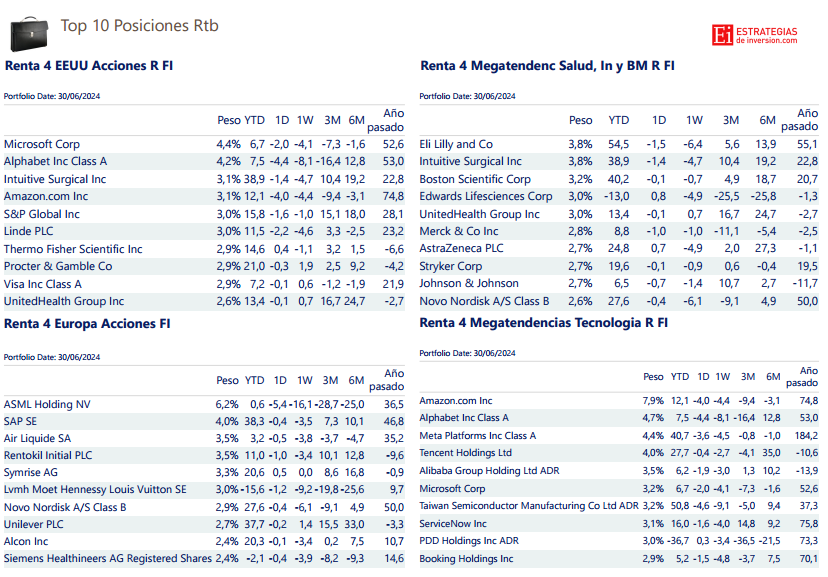Screen dimensions: 828x577
Task: Select the 'Renta 4 Europa Acciones FI' heading
Action: pos(87,324)
